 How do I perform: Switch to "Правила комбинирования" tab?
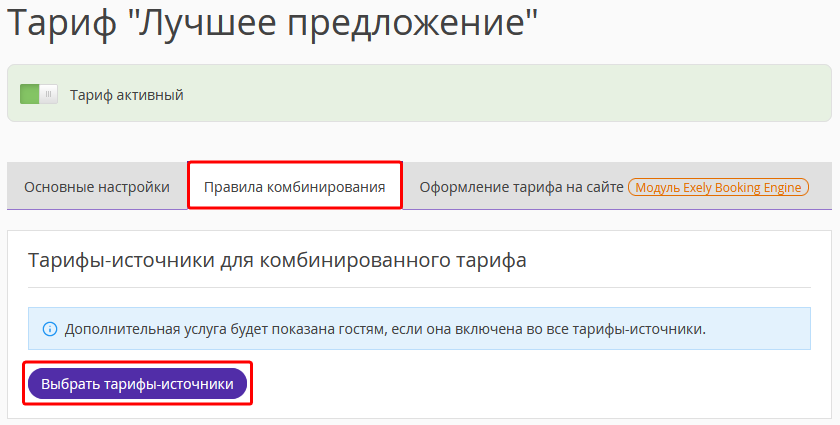(295, 187)
